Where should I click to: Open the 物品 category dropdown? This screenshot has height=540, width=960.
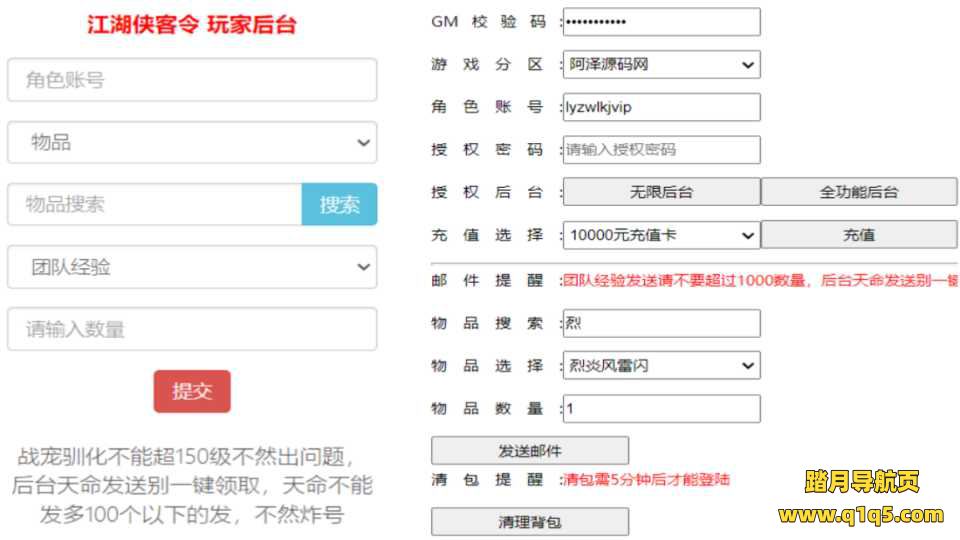pos(191,143)
